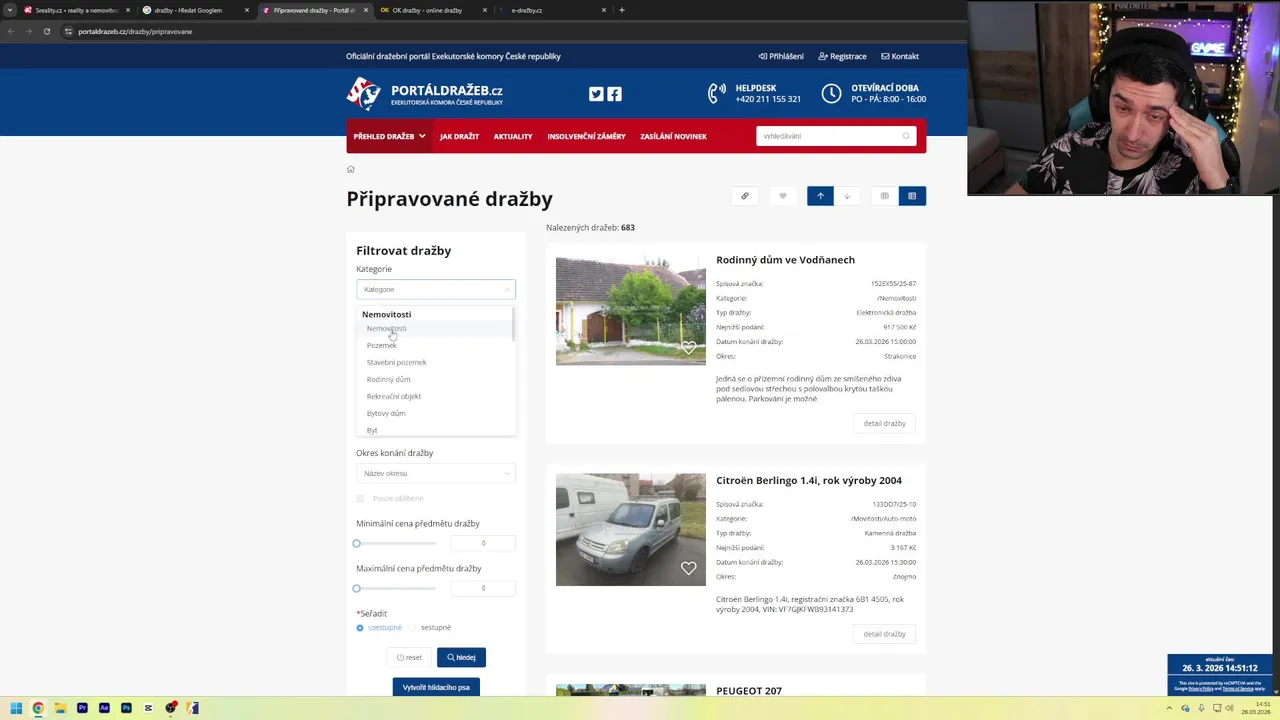This screenshot has height=720, width=1280.
Task: Open detail dražby for Rodinný dům ve Vodňanech
Action: (x=884, y=423)
